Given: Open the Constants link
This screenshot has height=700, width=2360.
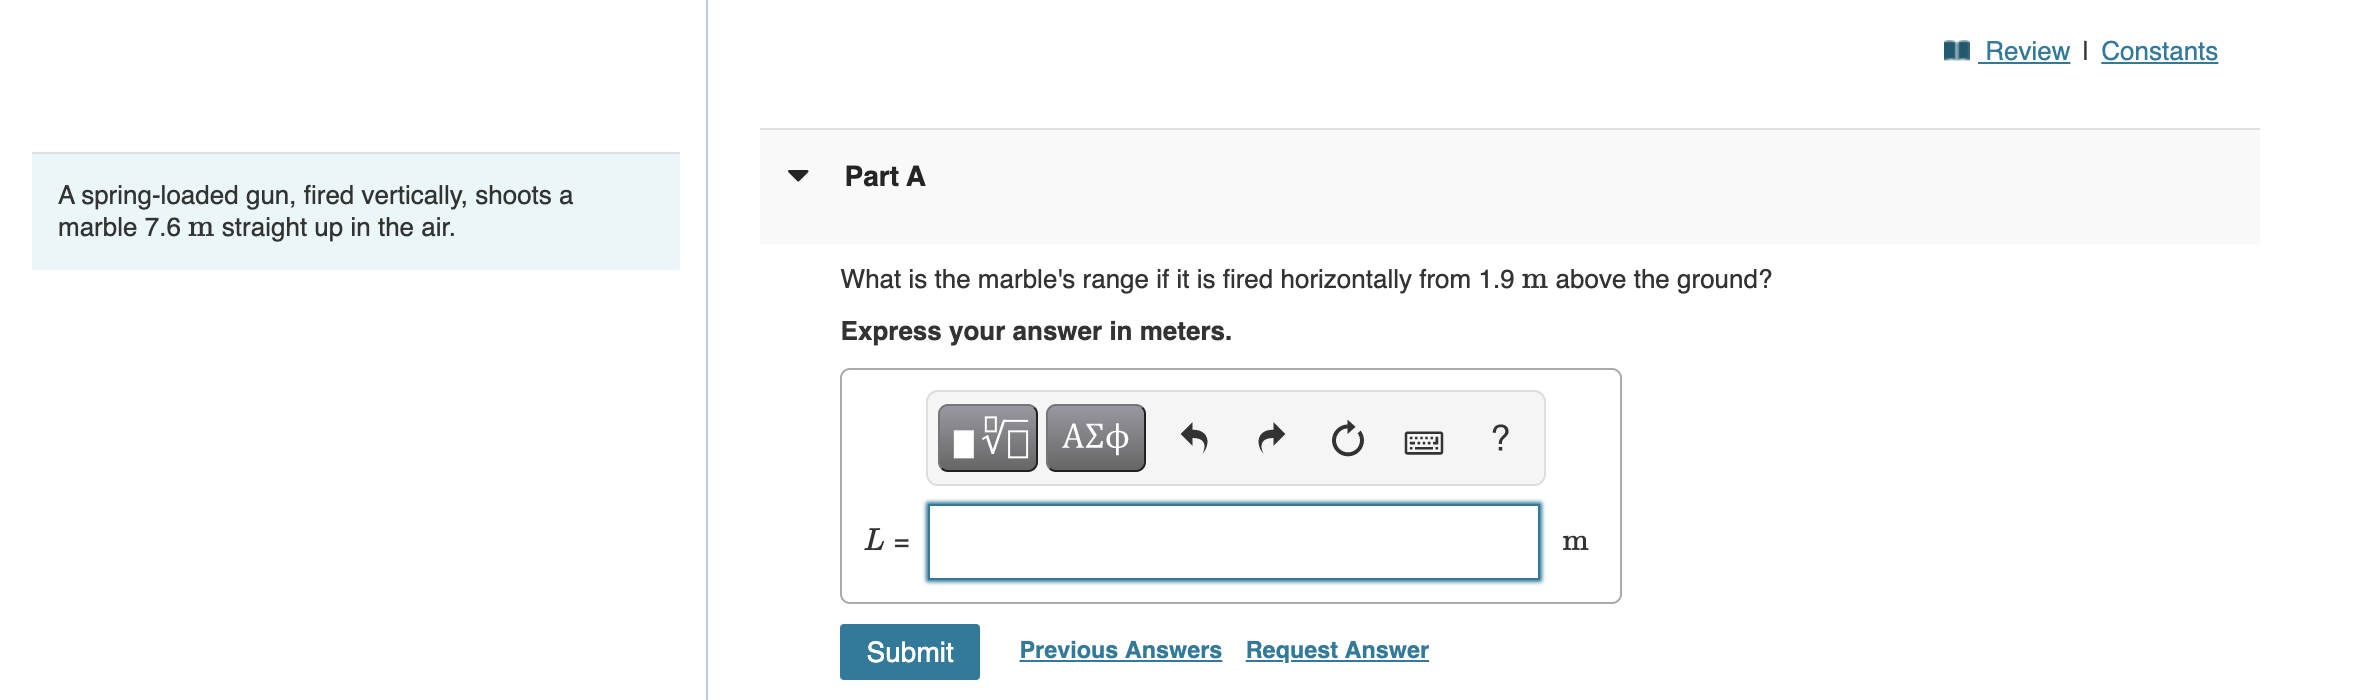Looking at the screenshot, I should point(2159,51).
